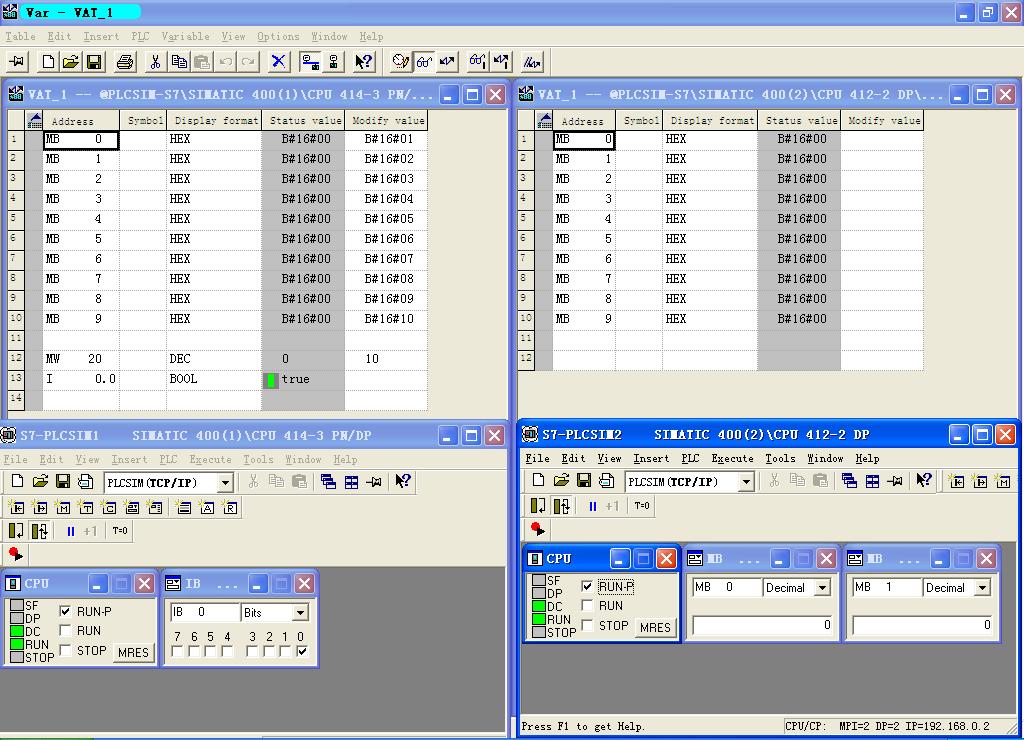Click the MRES button in S7-PLCSIM1 CPU panel
The width and height of the screenshot is (1024, 740).
coord(133,652)
